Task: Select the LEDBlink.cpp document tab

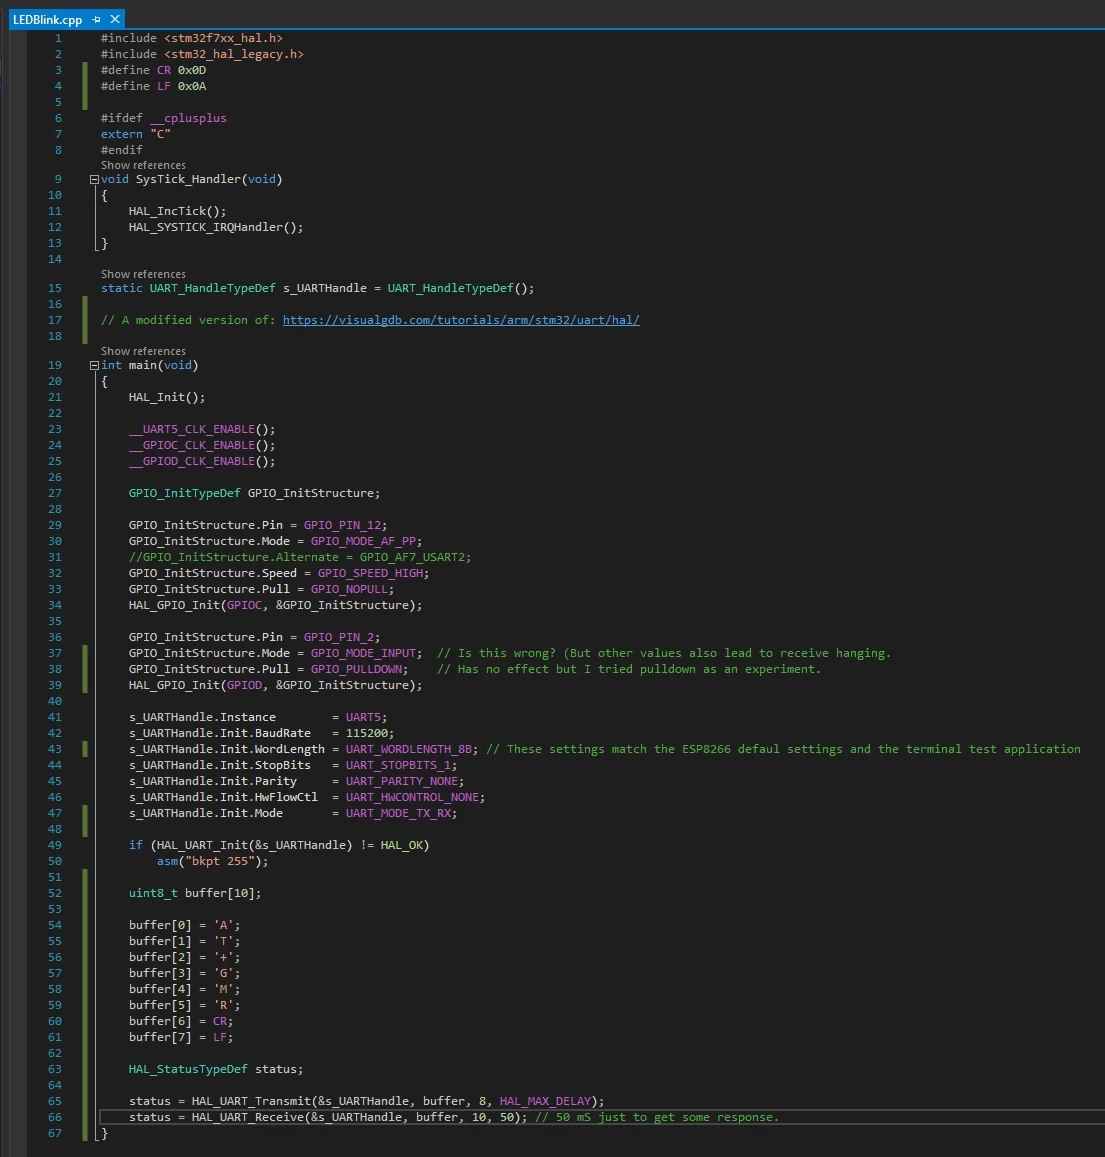Action: click(48, 20)
